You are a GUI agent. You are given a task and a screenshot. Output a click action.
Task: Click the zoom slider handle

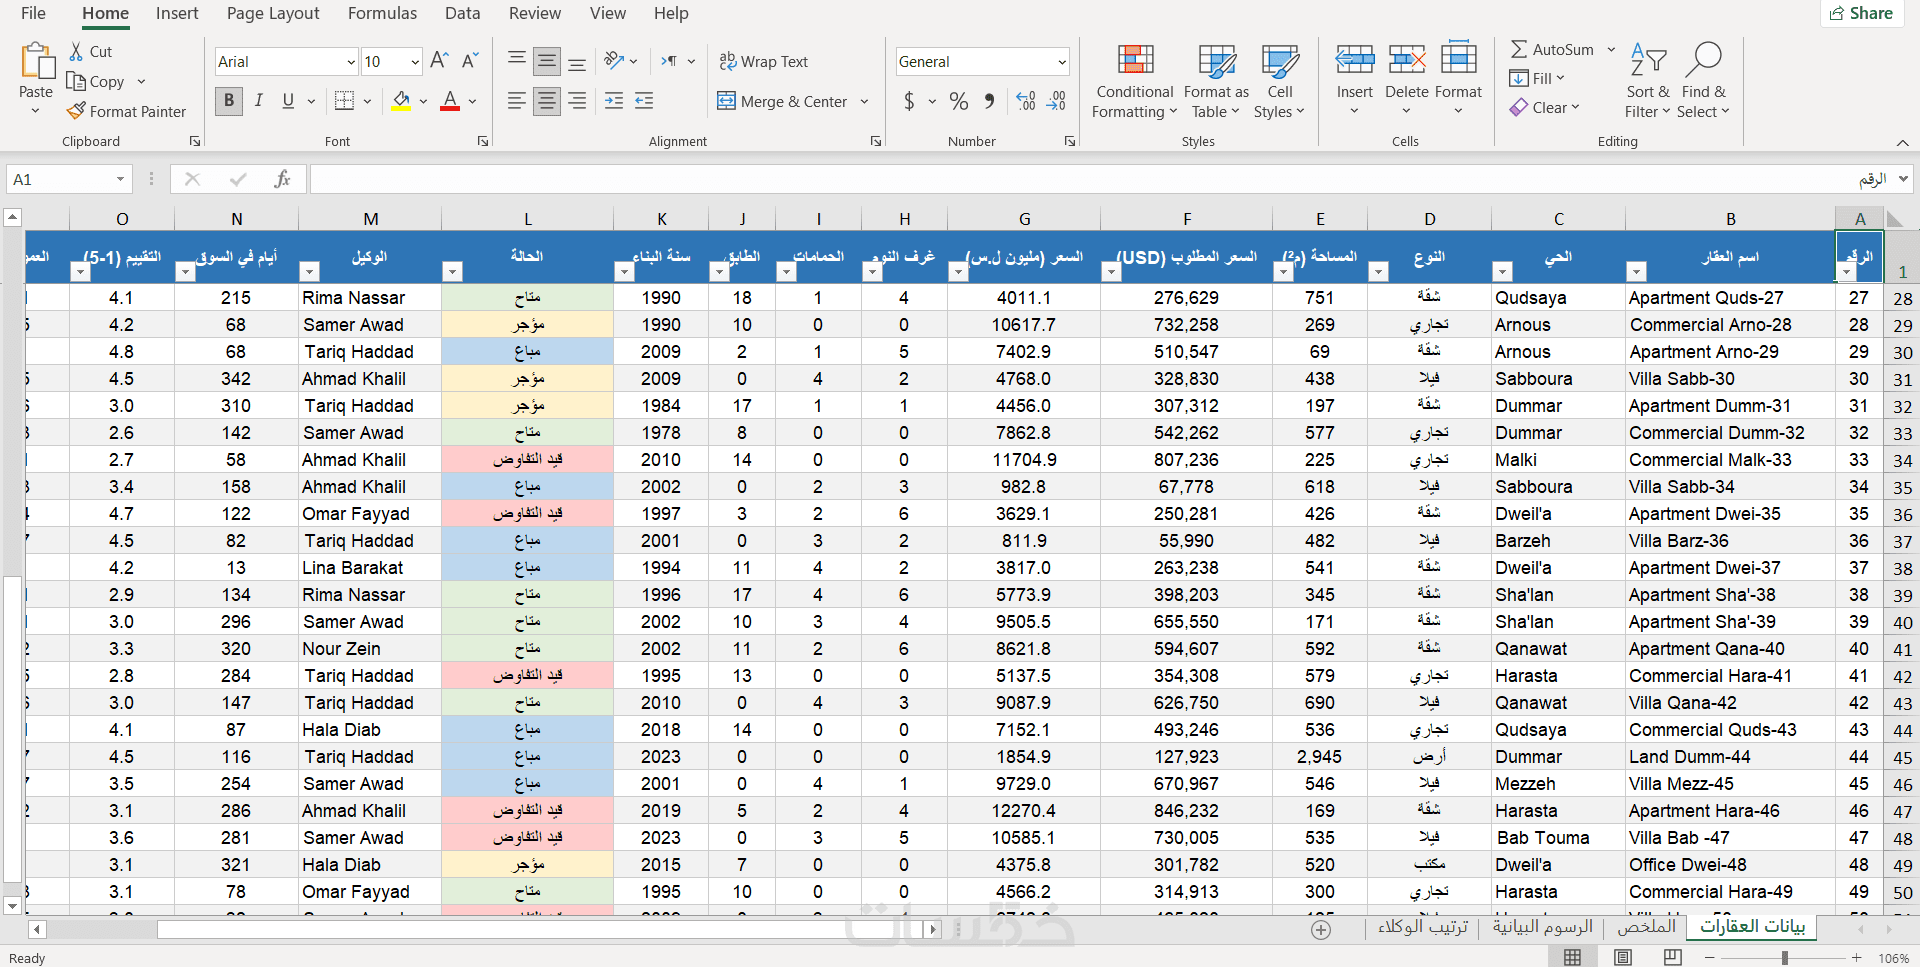[1784, 958]
